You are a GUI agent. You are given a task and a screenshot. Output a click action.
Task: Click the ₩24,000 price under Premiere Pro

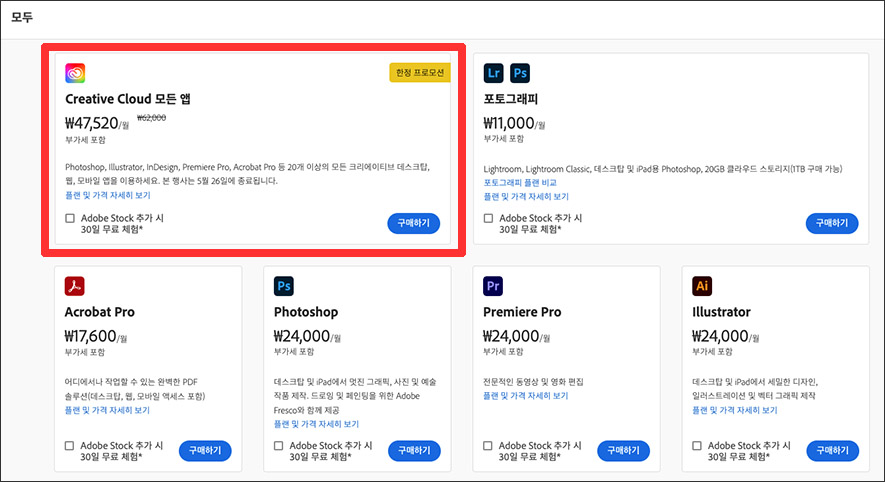(x=516, y=336)
